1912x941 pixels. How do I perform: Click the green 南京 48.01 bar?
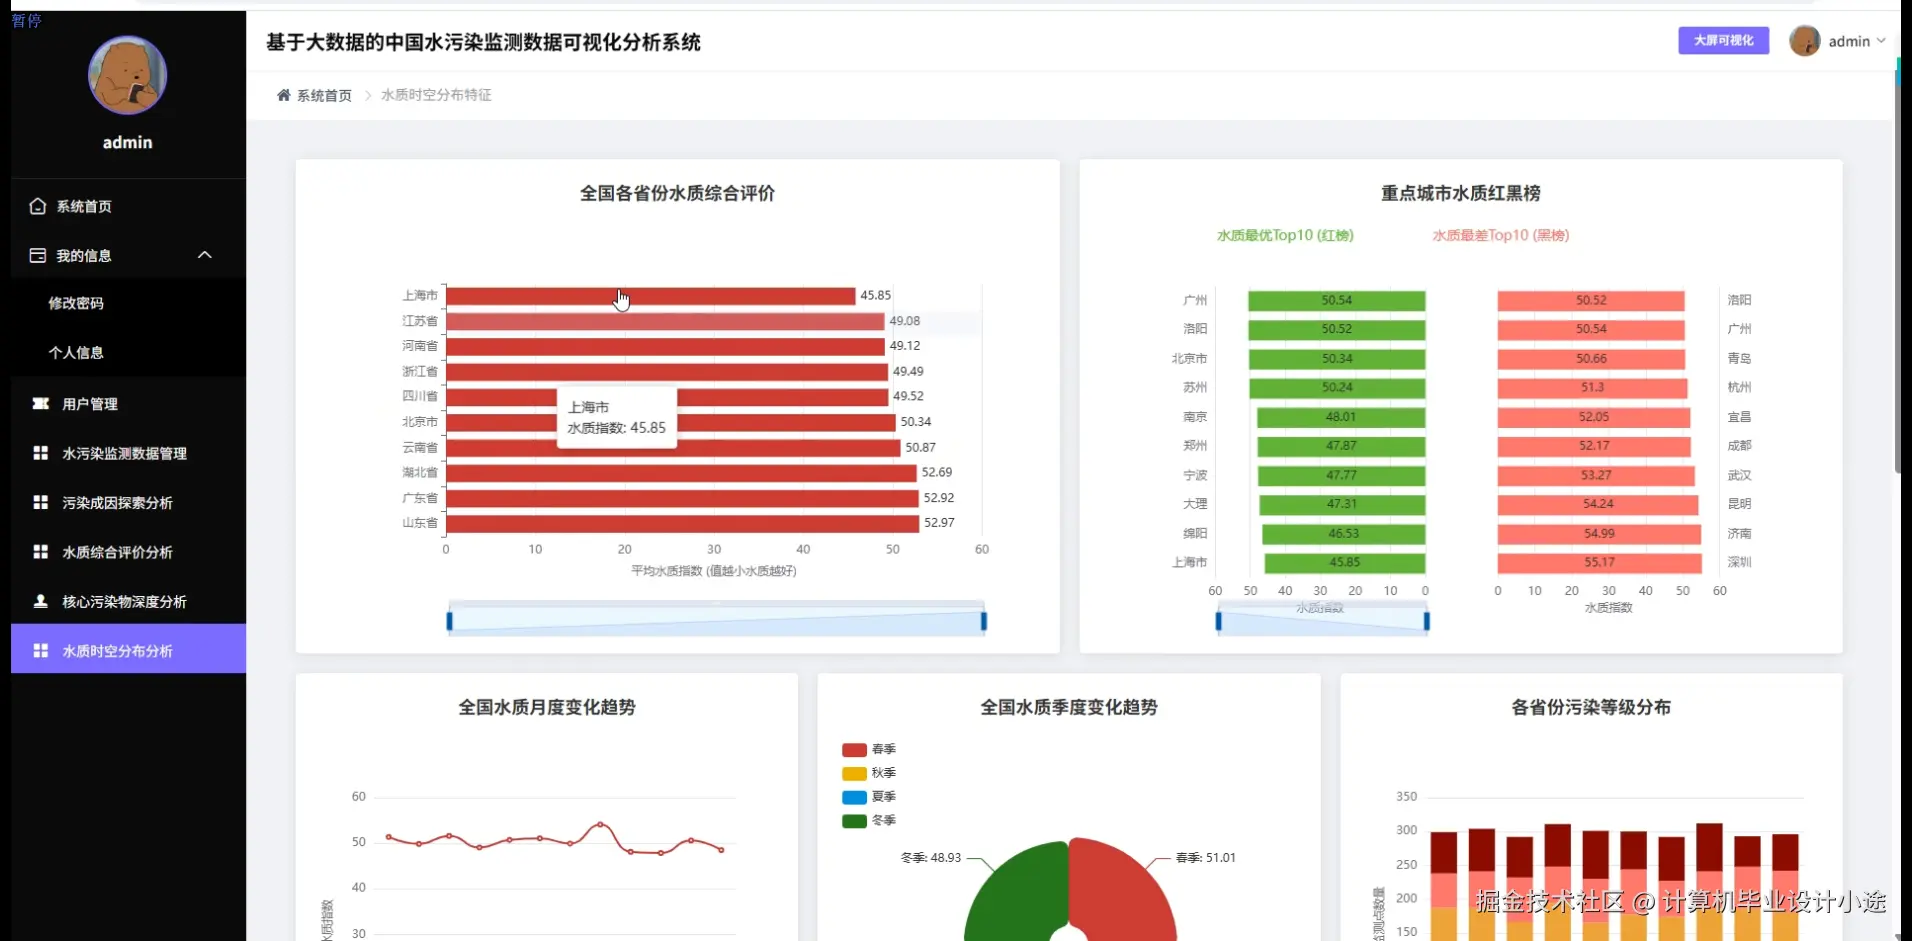click(1341, 417)
